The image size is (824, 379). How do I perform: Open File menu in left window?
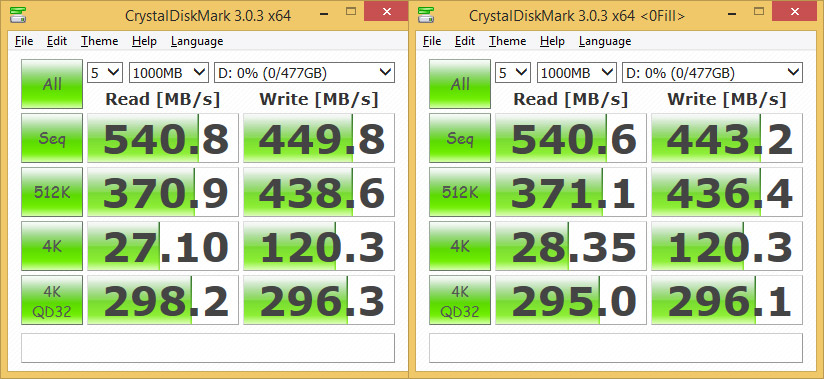click(24, 41)
